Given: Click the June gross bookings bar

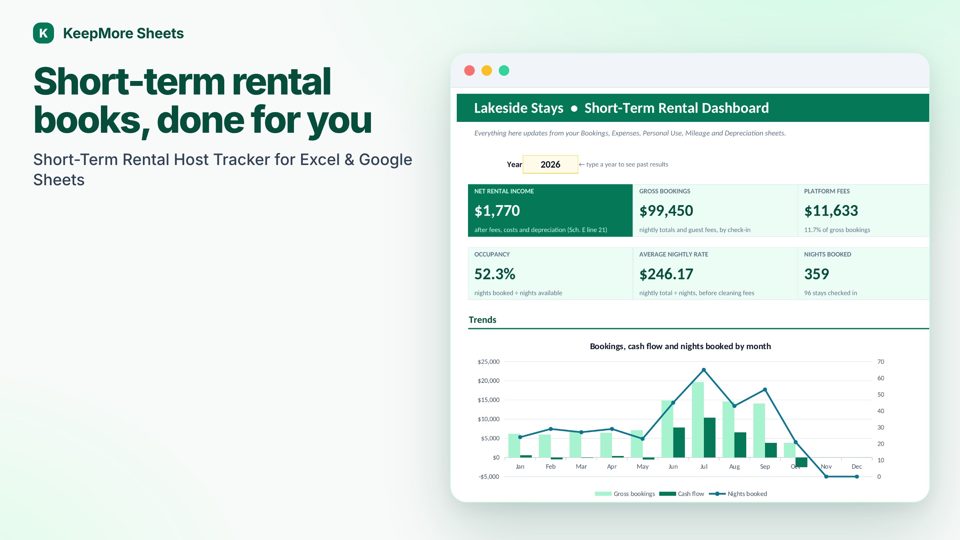Looking at the screenshot, I should pyautogui.click(x=667, y=429).
